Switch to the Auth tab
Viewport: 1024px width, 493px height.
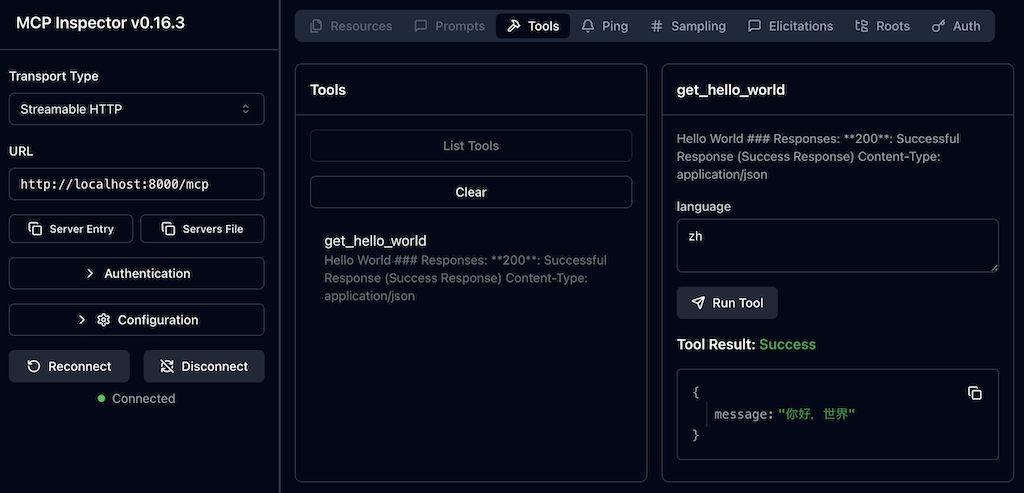pyautogui.click(x=956, y=26)
